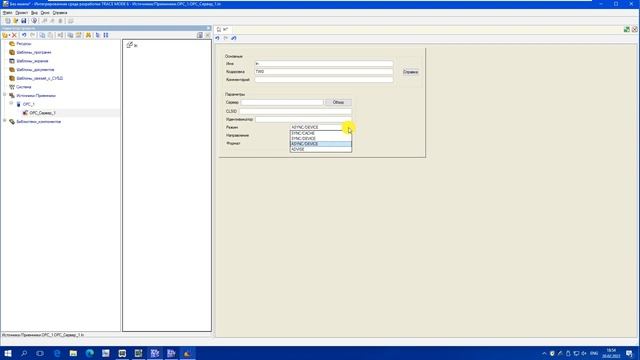
Task: Select the OPC_Сервер_1 tree node
Action: point(42,113)
